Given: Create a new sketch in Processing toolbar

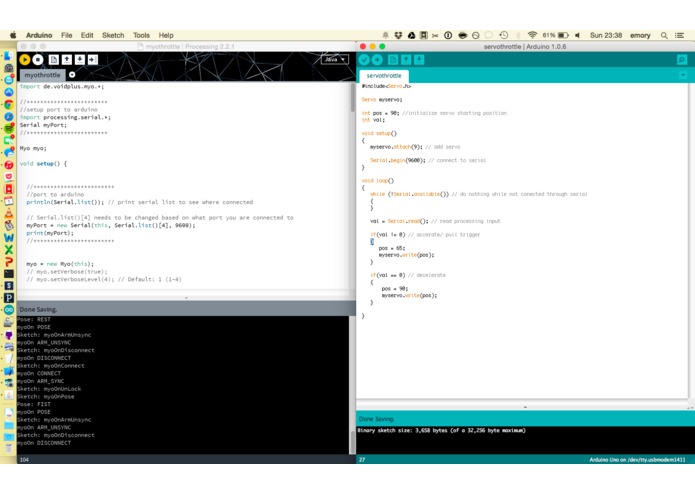Looking at the screenshot, I should [54, 59].
